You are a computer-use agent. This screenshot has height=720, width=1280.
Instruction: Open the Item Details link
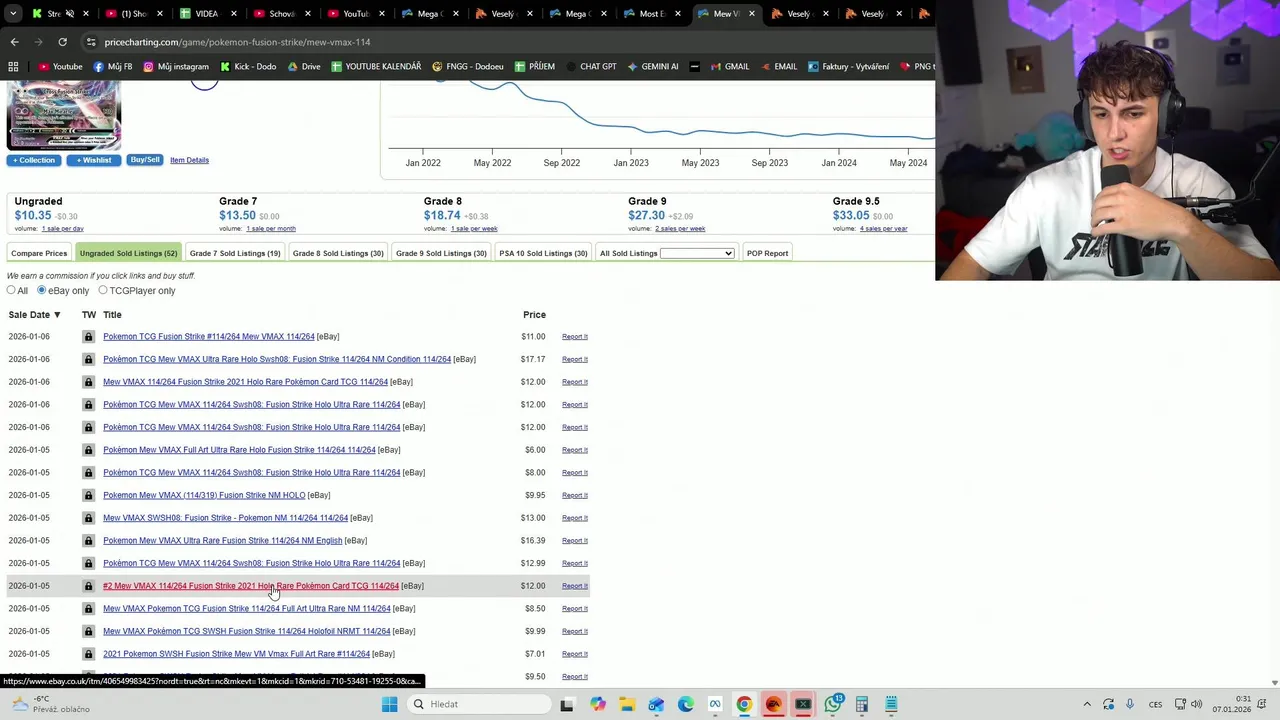(189, 160)
